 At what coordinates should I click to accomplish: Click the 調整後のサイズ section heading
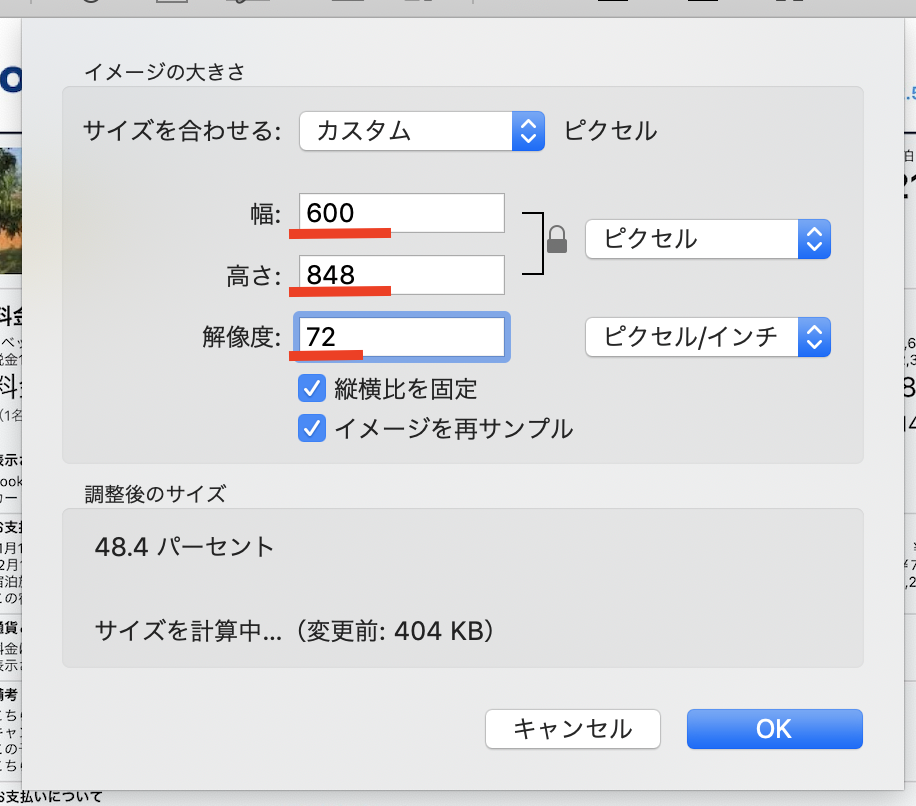click(155, 493)
